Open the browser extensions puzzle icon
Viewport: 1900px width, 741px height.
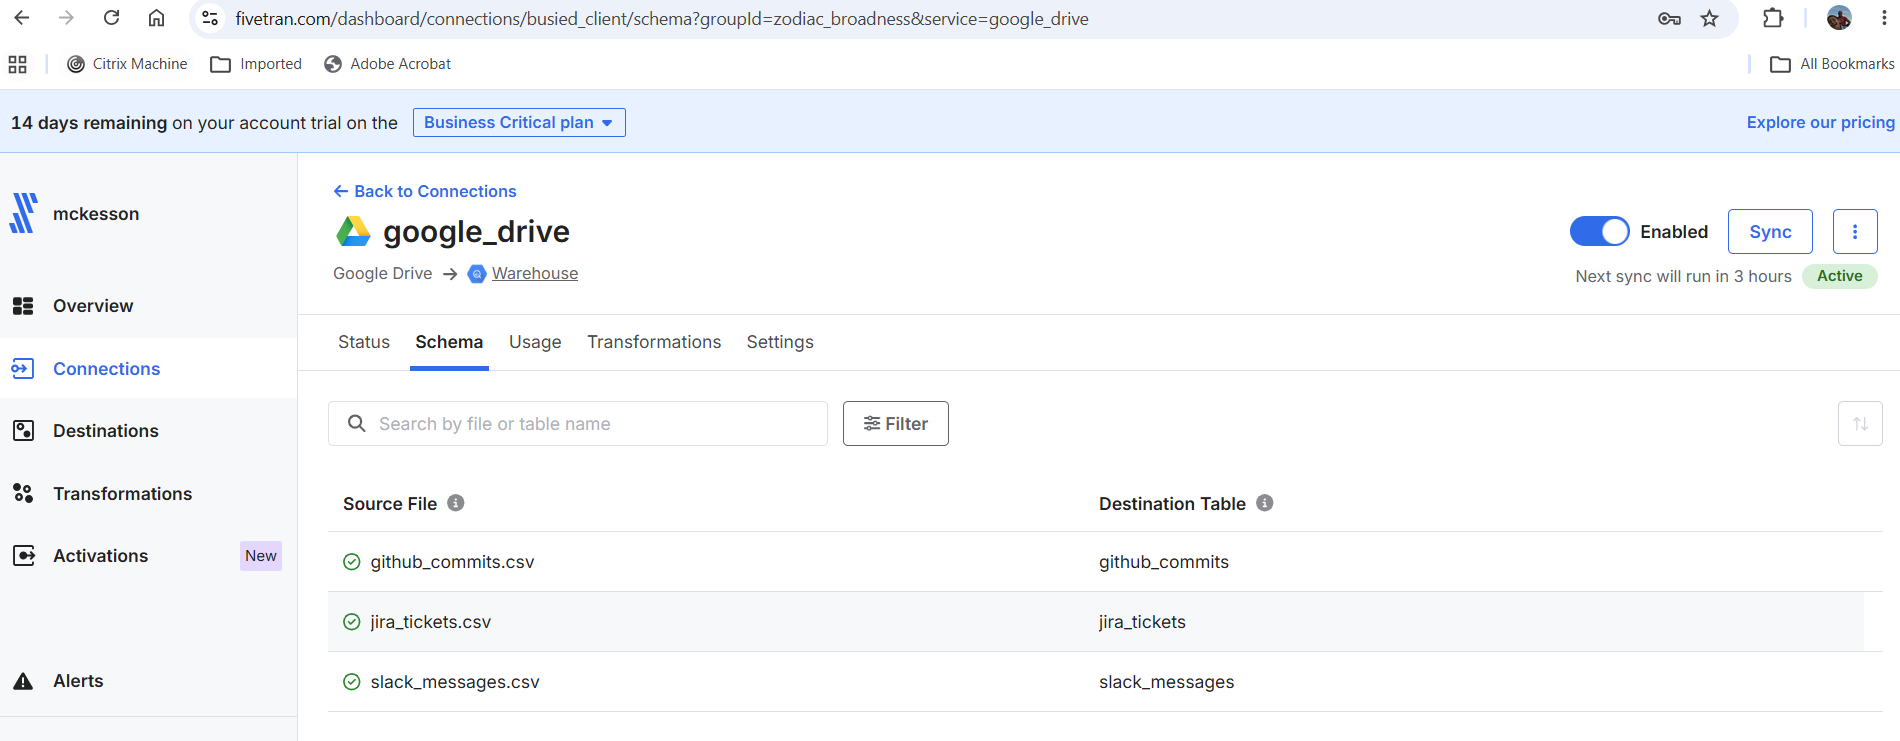(x=1773, y=18)
